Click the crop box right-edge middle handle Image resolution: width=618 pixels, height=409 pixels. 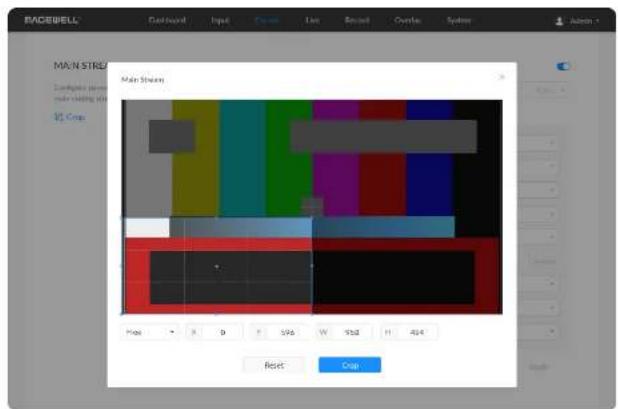coord(312,266)
